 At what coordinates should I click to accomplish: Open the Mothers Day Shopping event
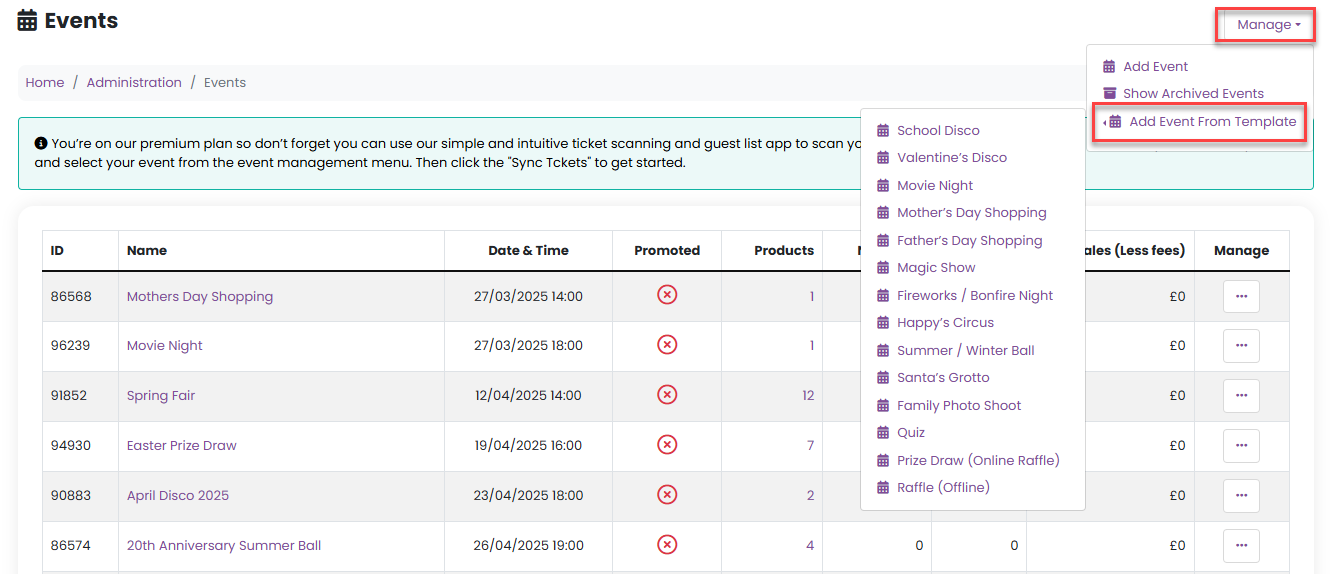coord(200,297)
